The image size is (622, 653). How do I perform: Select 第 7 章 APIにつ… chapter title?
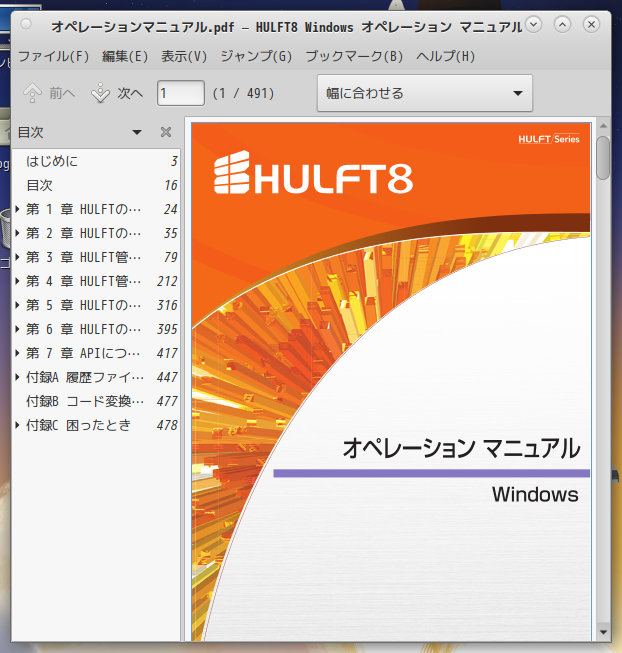coord(83,353)
